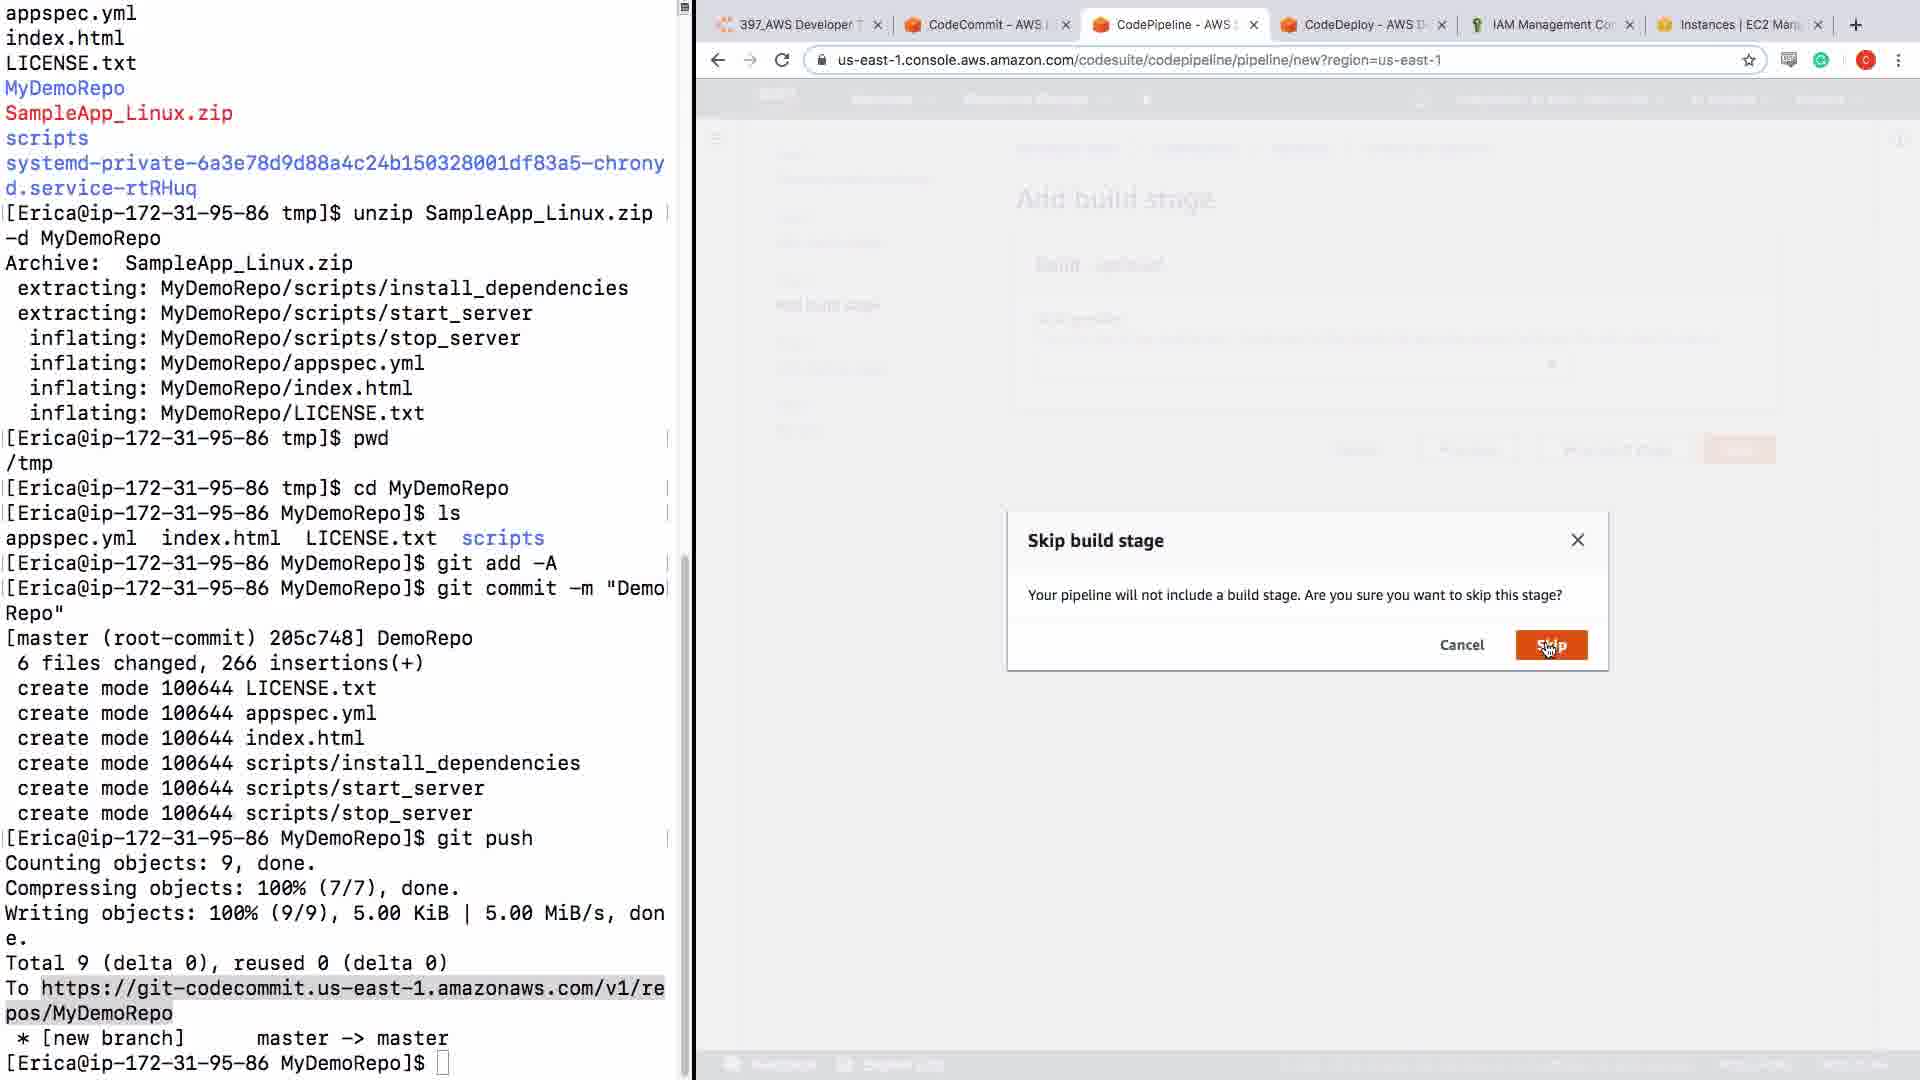Open a new browser tab
Image resolution: width=1920 pixels, height=1080 pixels.
tap(1855, 25)
